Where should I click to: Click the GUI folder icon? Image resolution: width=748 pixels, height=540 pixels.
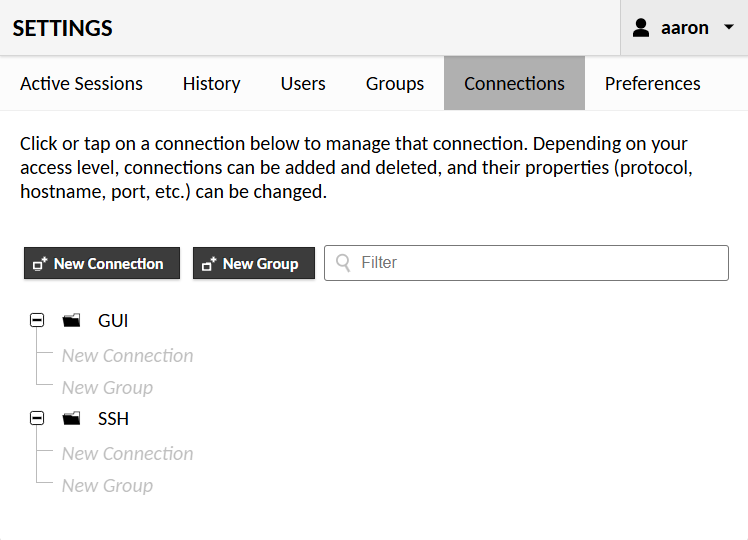[71, 321]
